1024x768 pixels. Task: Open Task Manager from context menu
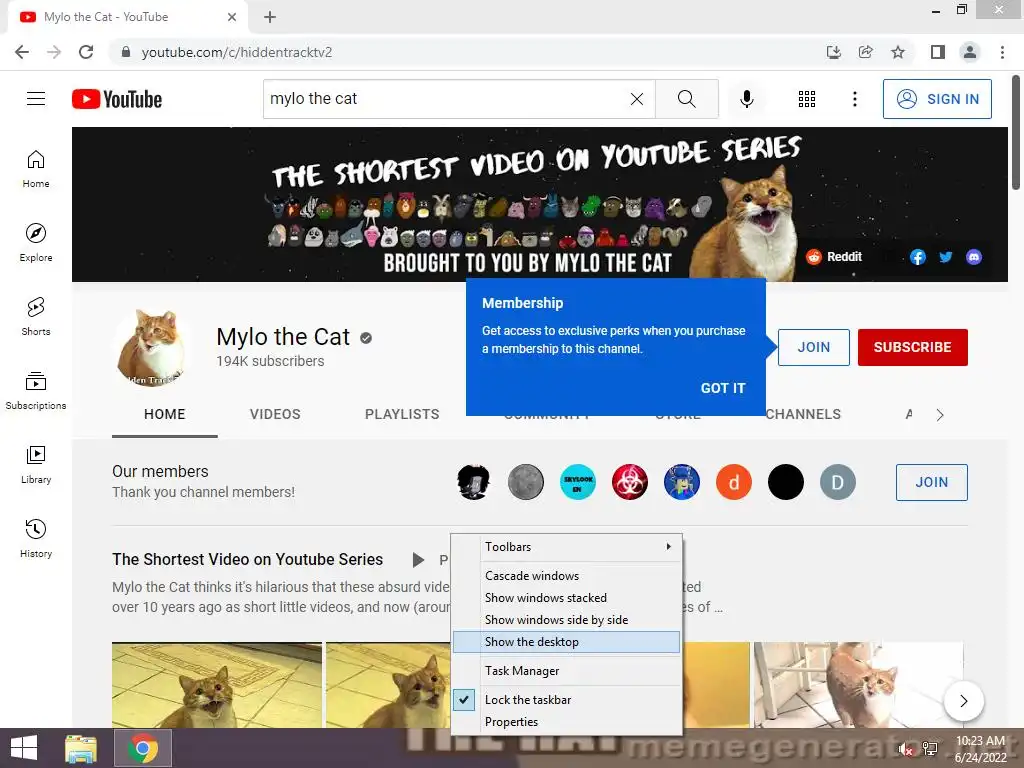pyautogui.click(x=566, y=671)
